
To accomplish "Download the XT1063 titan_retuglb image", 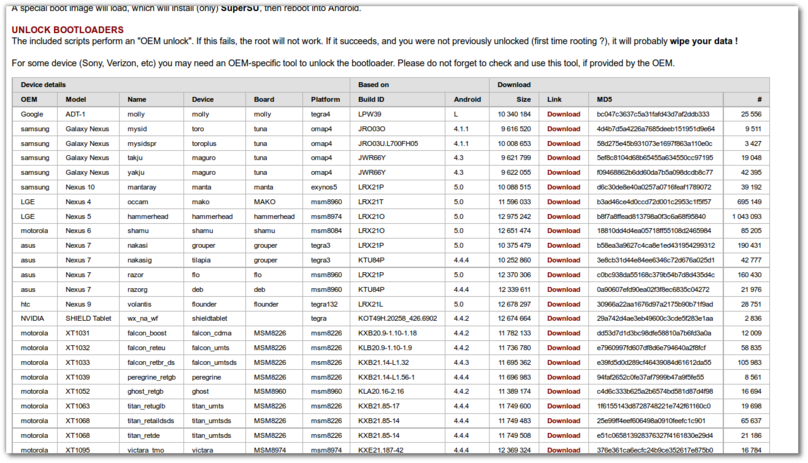I will (563, 406).
